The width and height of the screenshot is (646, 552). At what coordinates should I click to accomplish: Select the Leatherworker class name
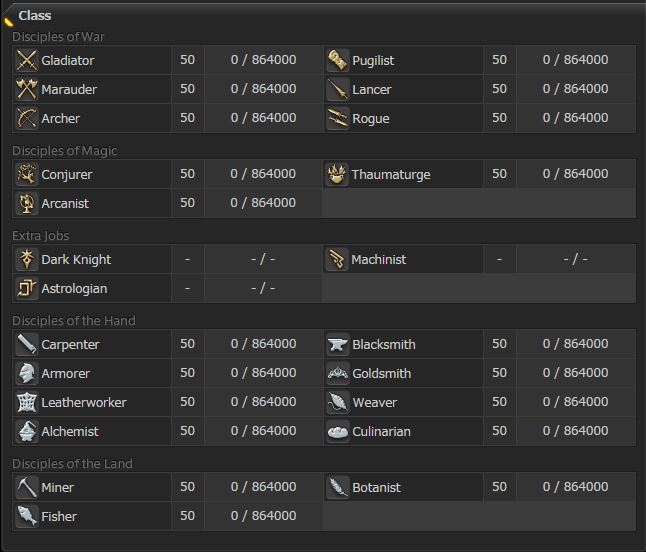pos(84,402)
